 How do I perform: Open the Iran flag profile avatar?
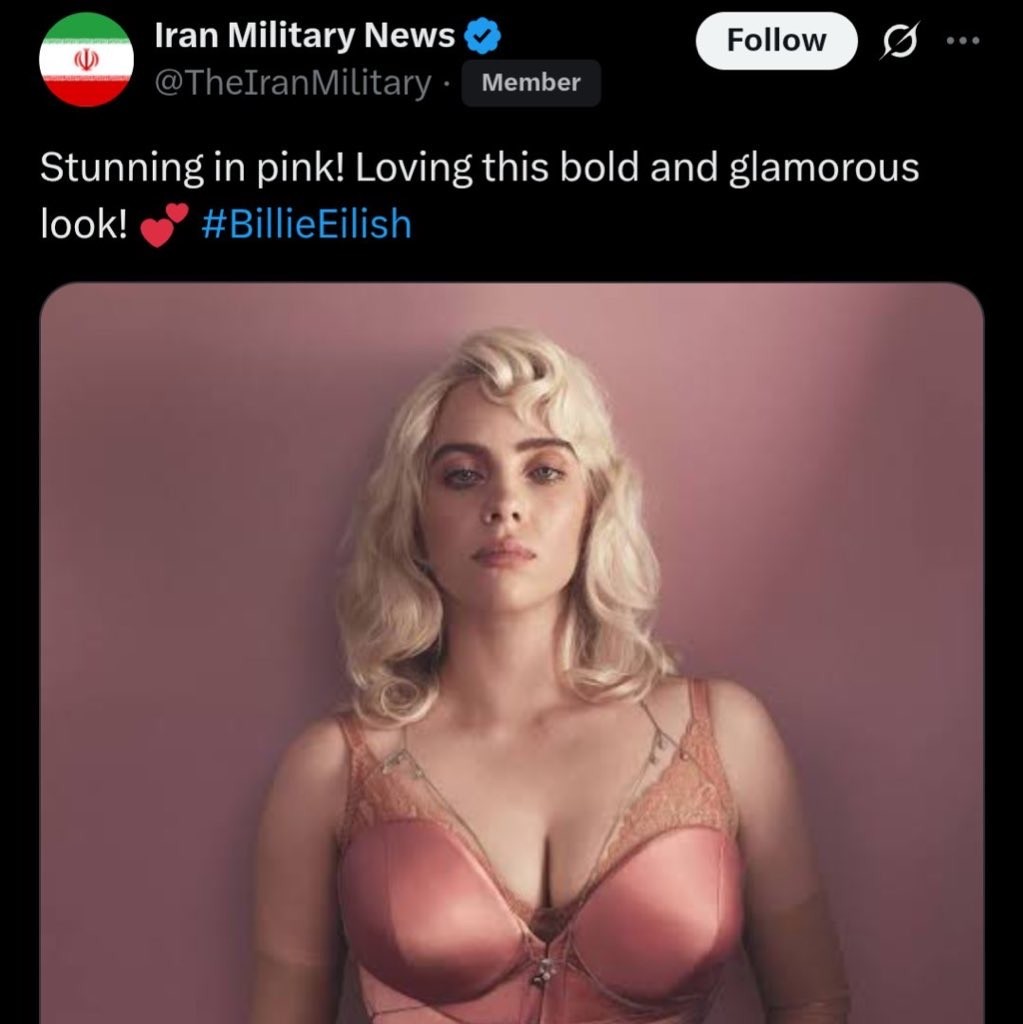coord(86,59)
